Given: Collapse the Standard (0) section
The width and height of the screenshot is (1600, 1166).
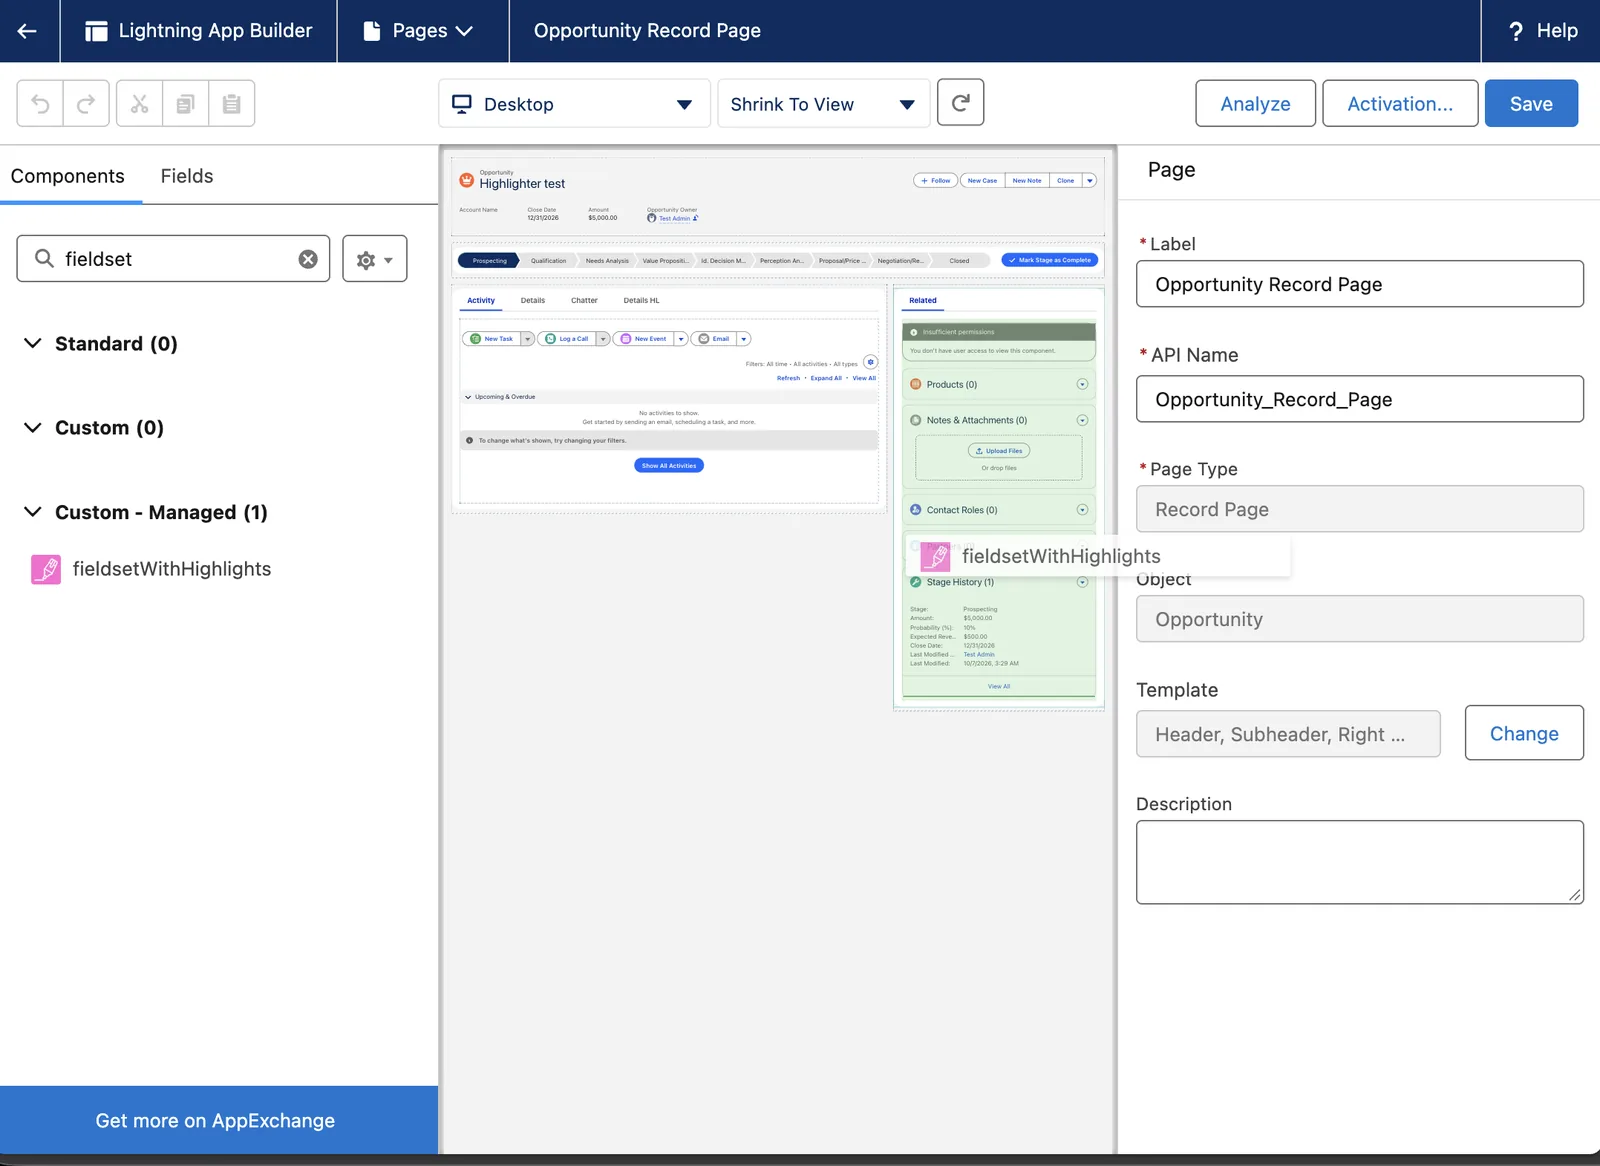Looking at the screenshot, I should pos(33,343).
